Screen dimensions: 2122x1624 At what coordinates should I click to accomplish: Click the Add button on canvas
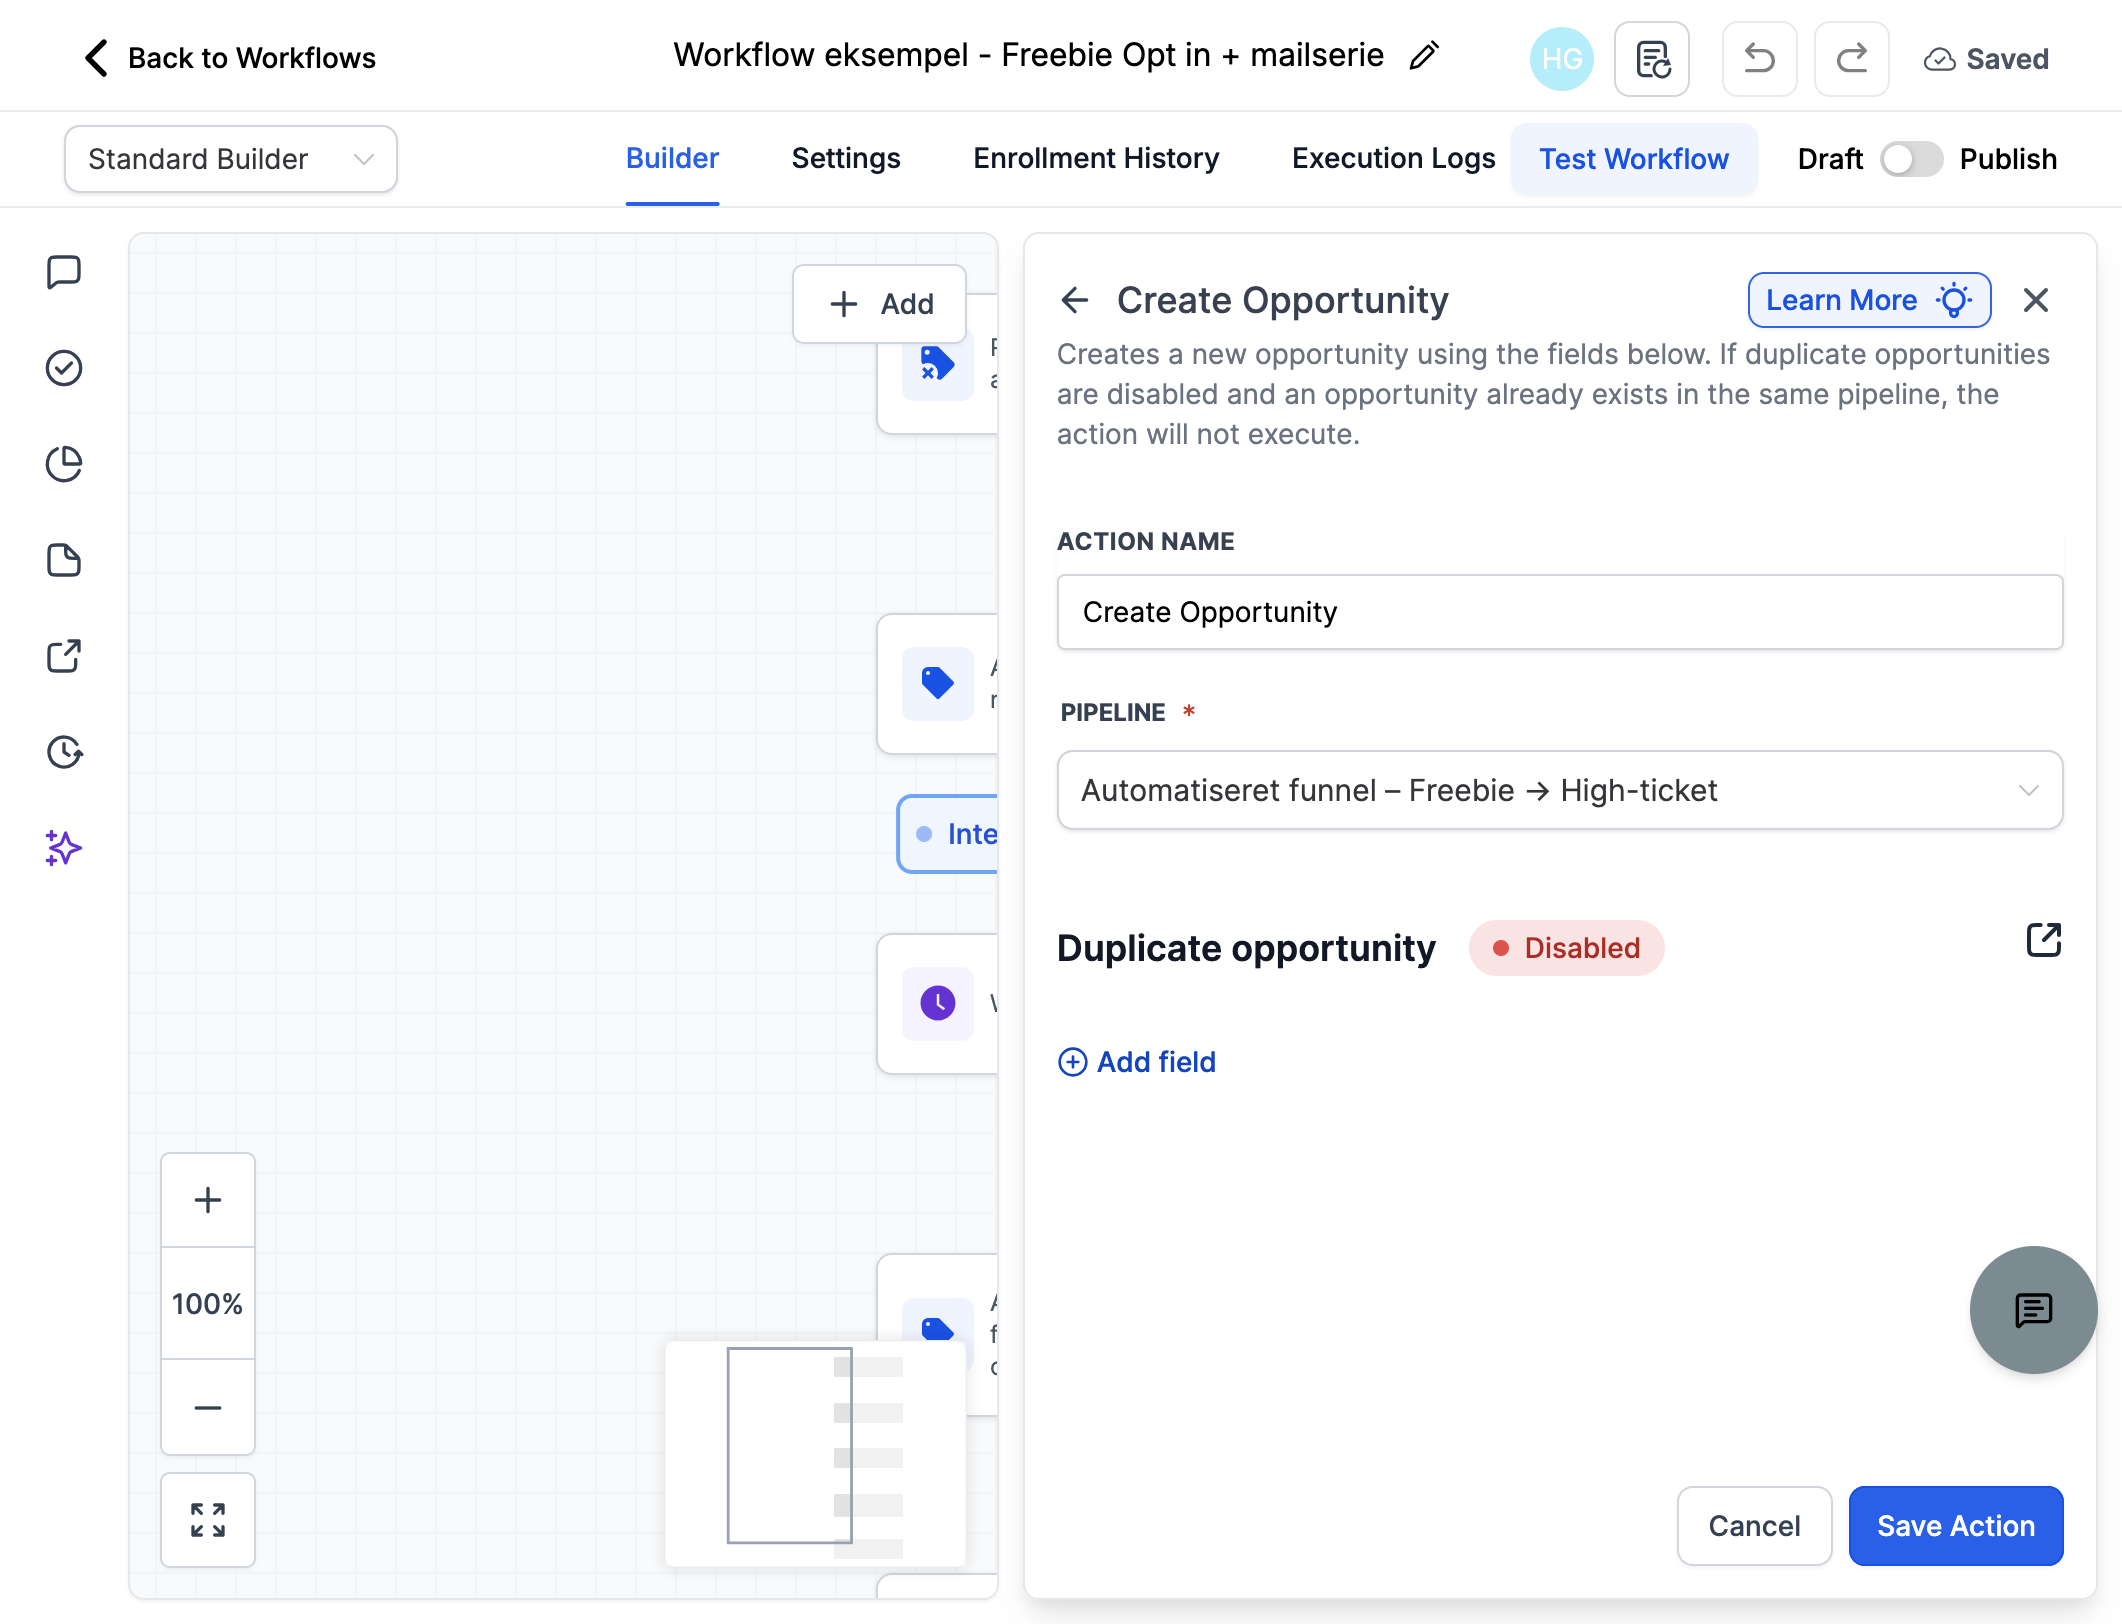(880, 304)
